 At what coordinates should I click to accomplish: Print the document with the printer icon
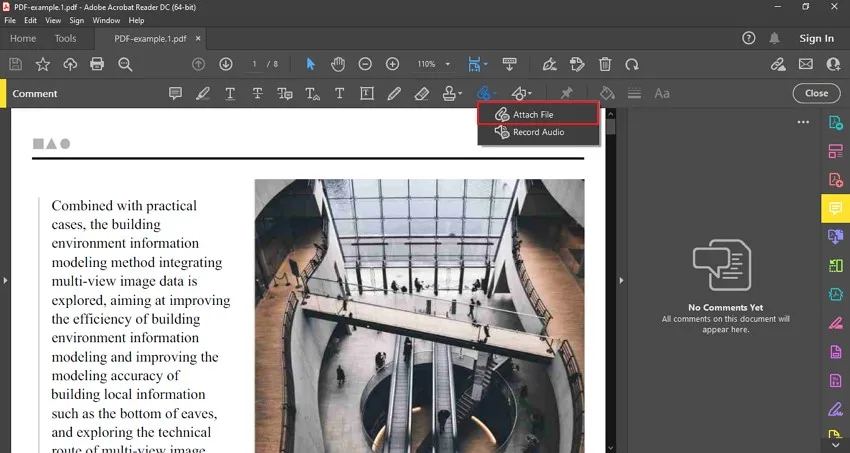pyautogui.click(x=97, y=64)
